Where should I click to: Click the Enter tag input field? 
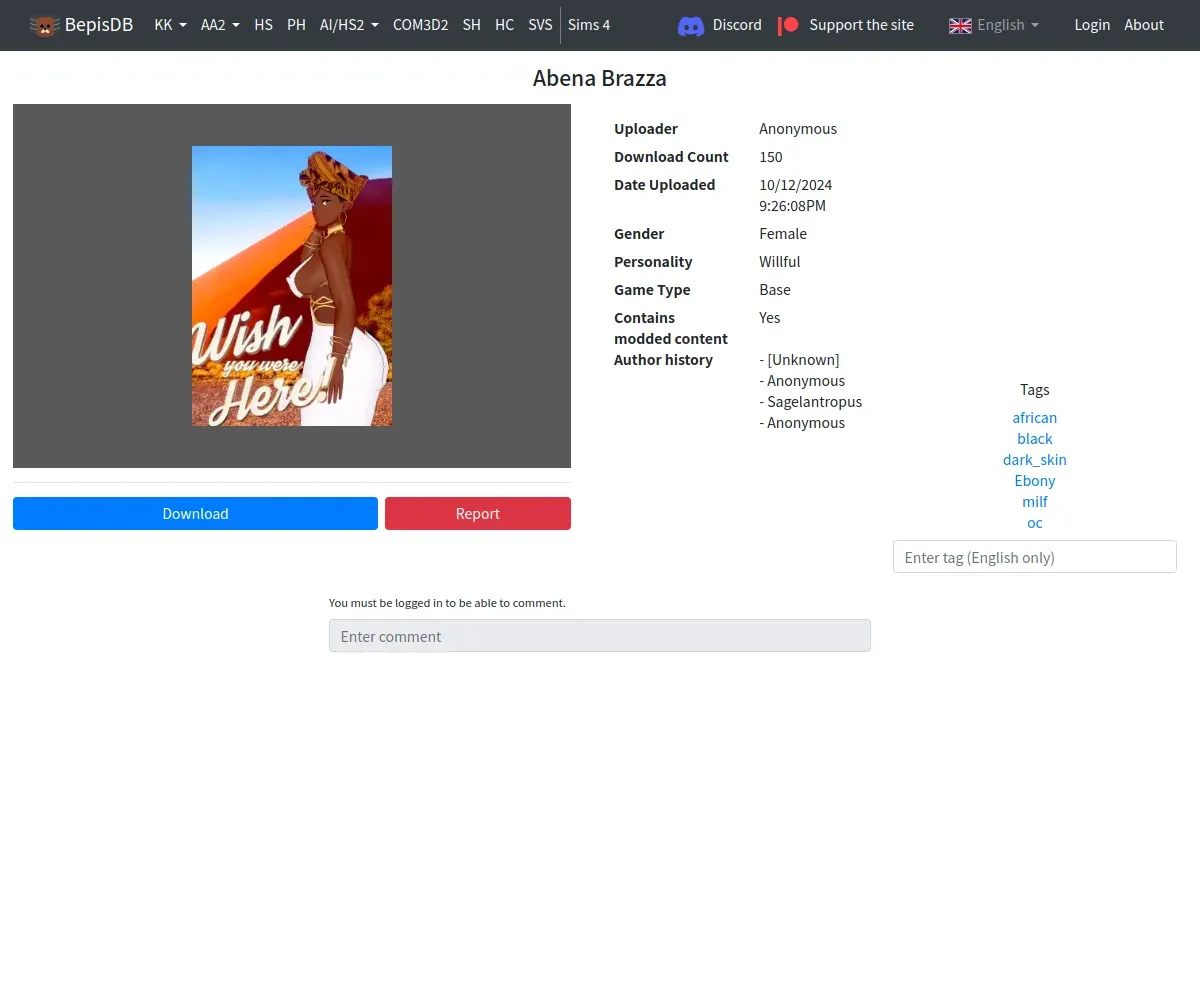click(1034, 557)
